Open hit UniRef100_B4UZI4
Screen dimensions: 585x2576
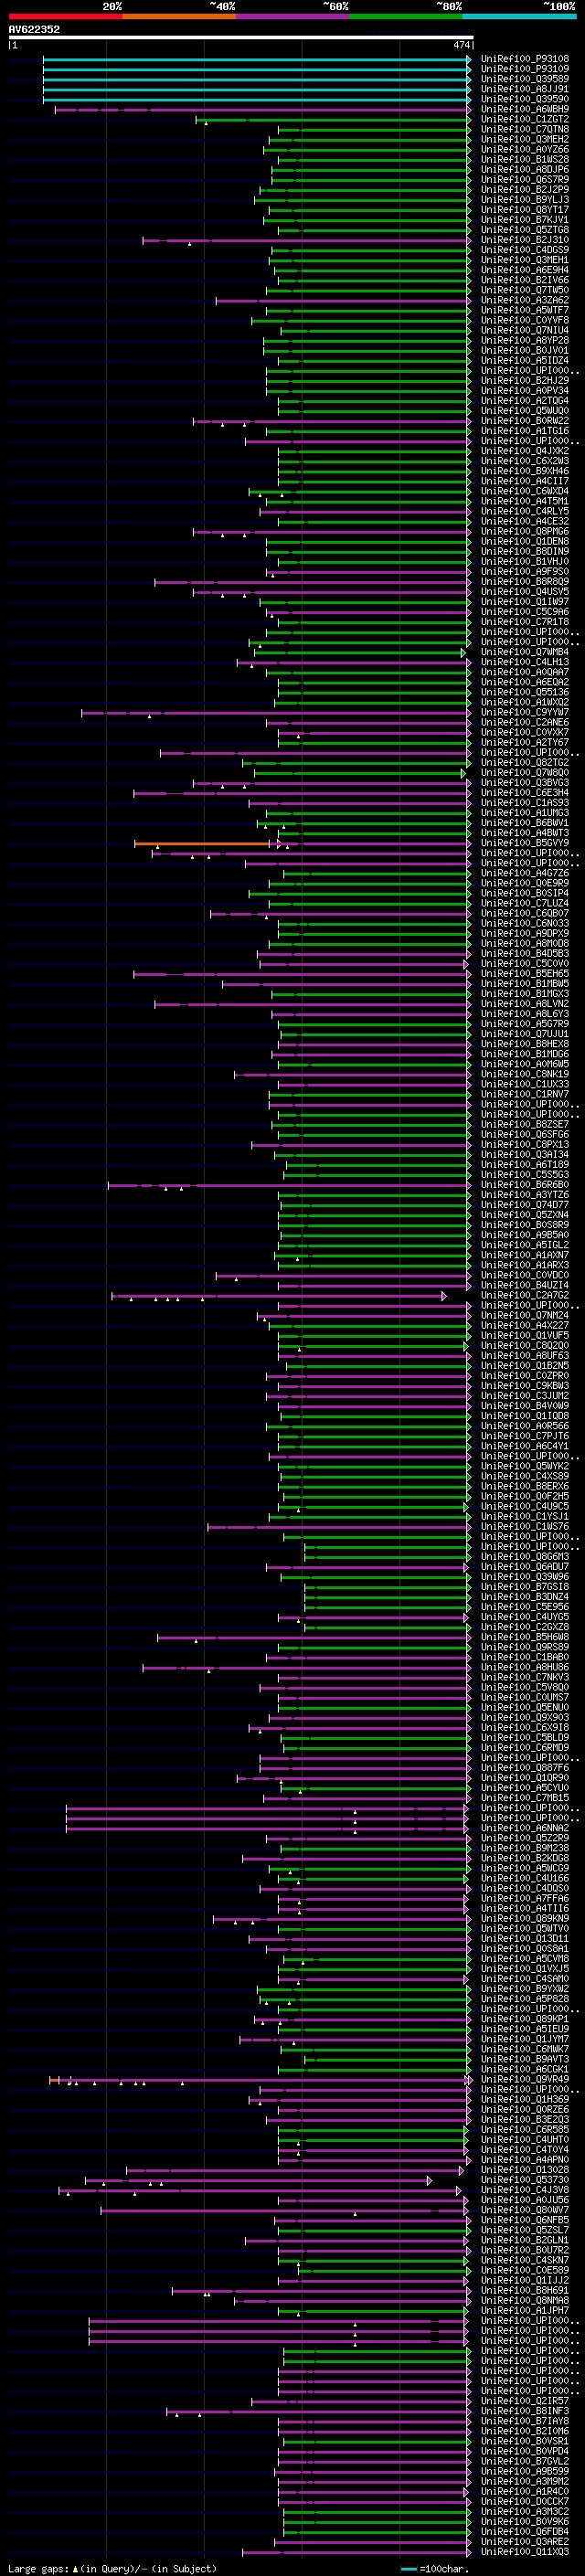(x=525, y=1285)
